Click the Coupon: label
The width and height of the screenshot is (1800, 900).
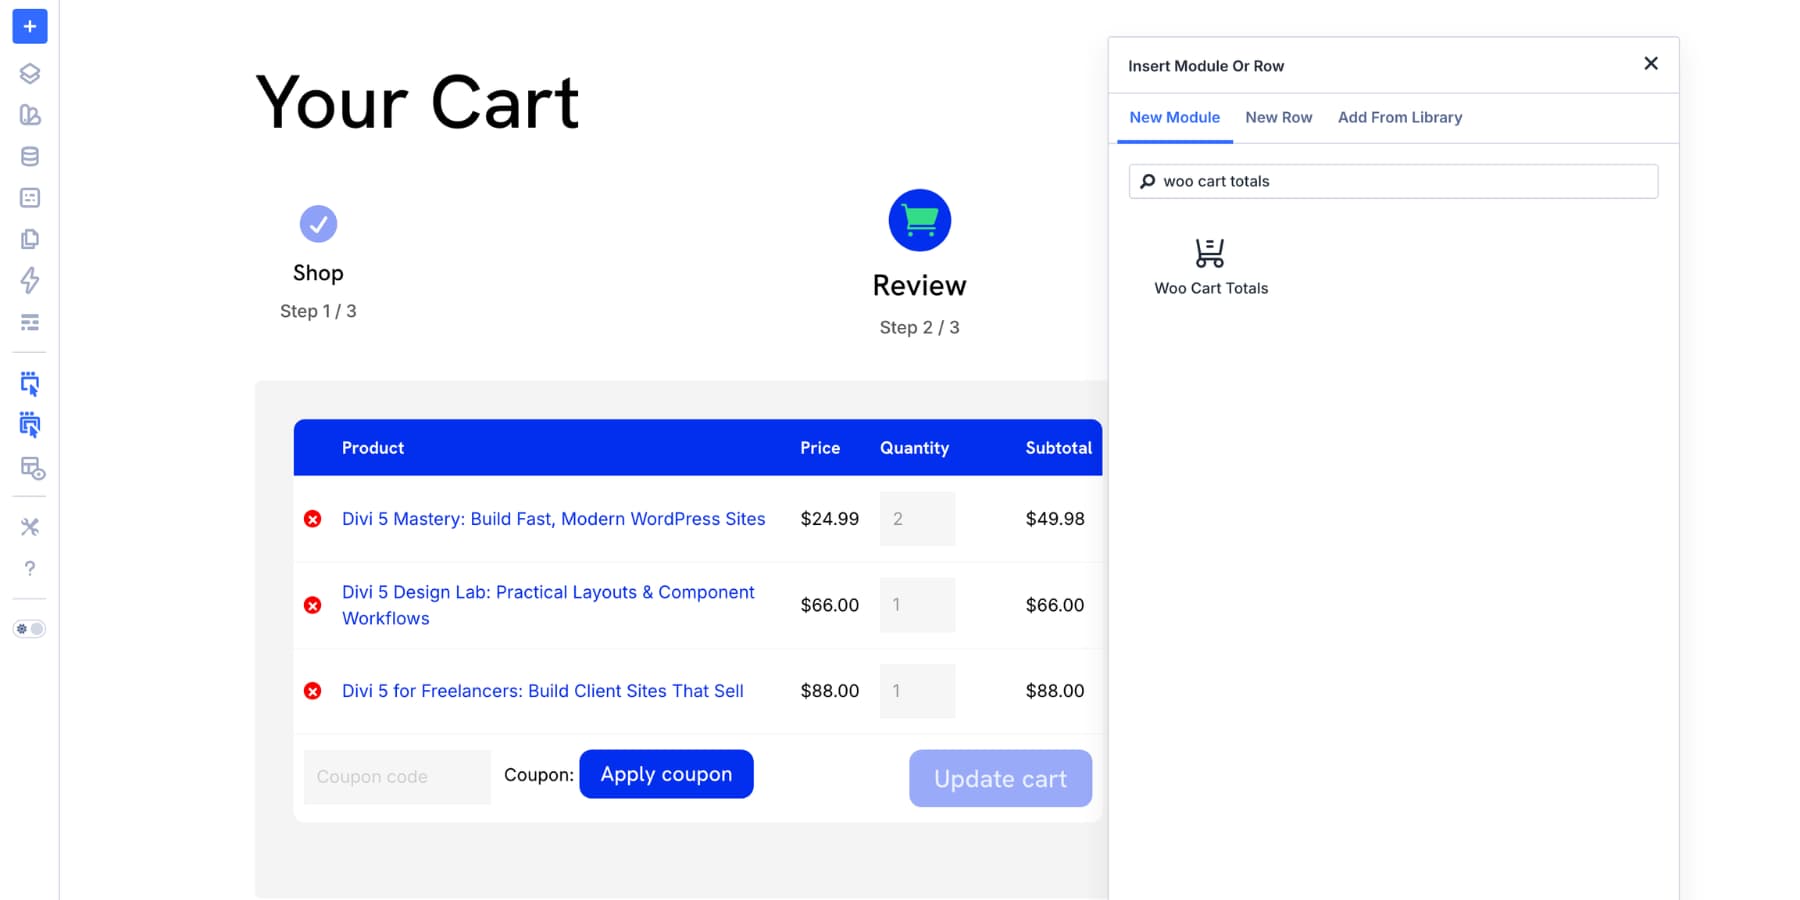coord(539,775)
